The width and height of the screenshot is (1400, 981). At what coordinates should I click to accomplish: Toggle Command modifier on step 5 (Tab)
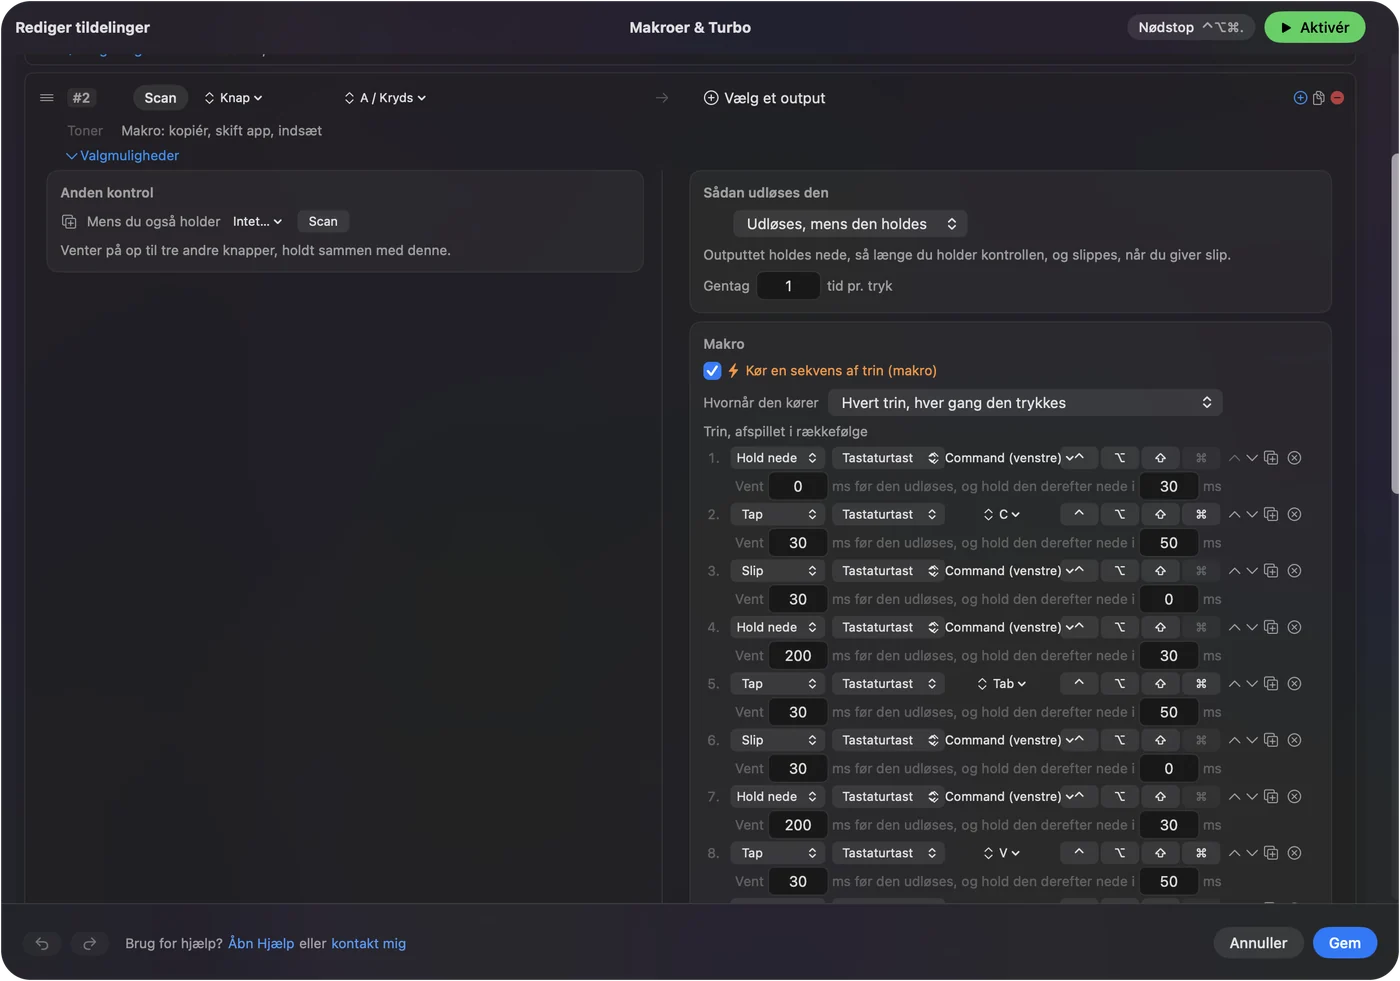1201,684
